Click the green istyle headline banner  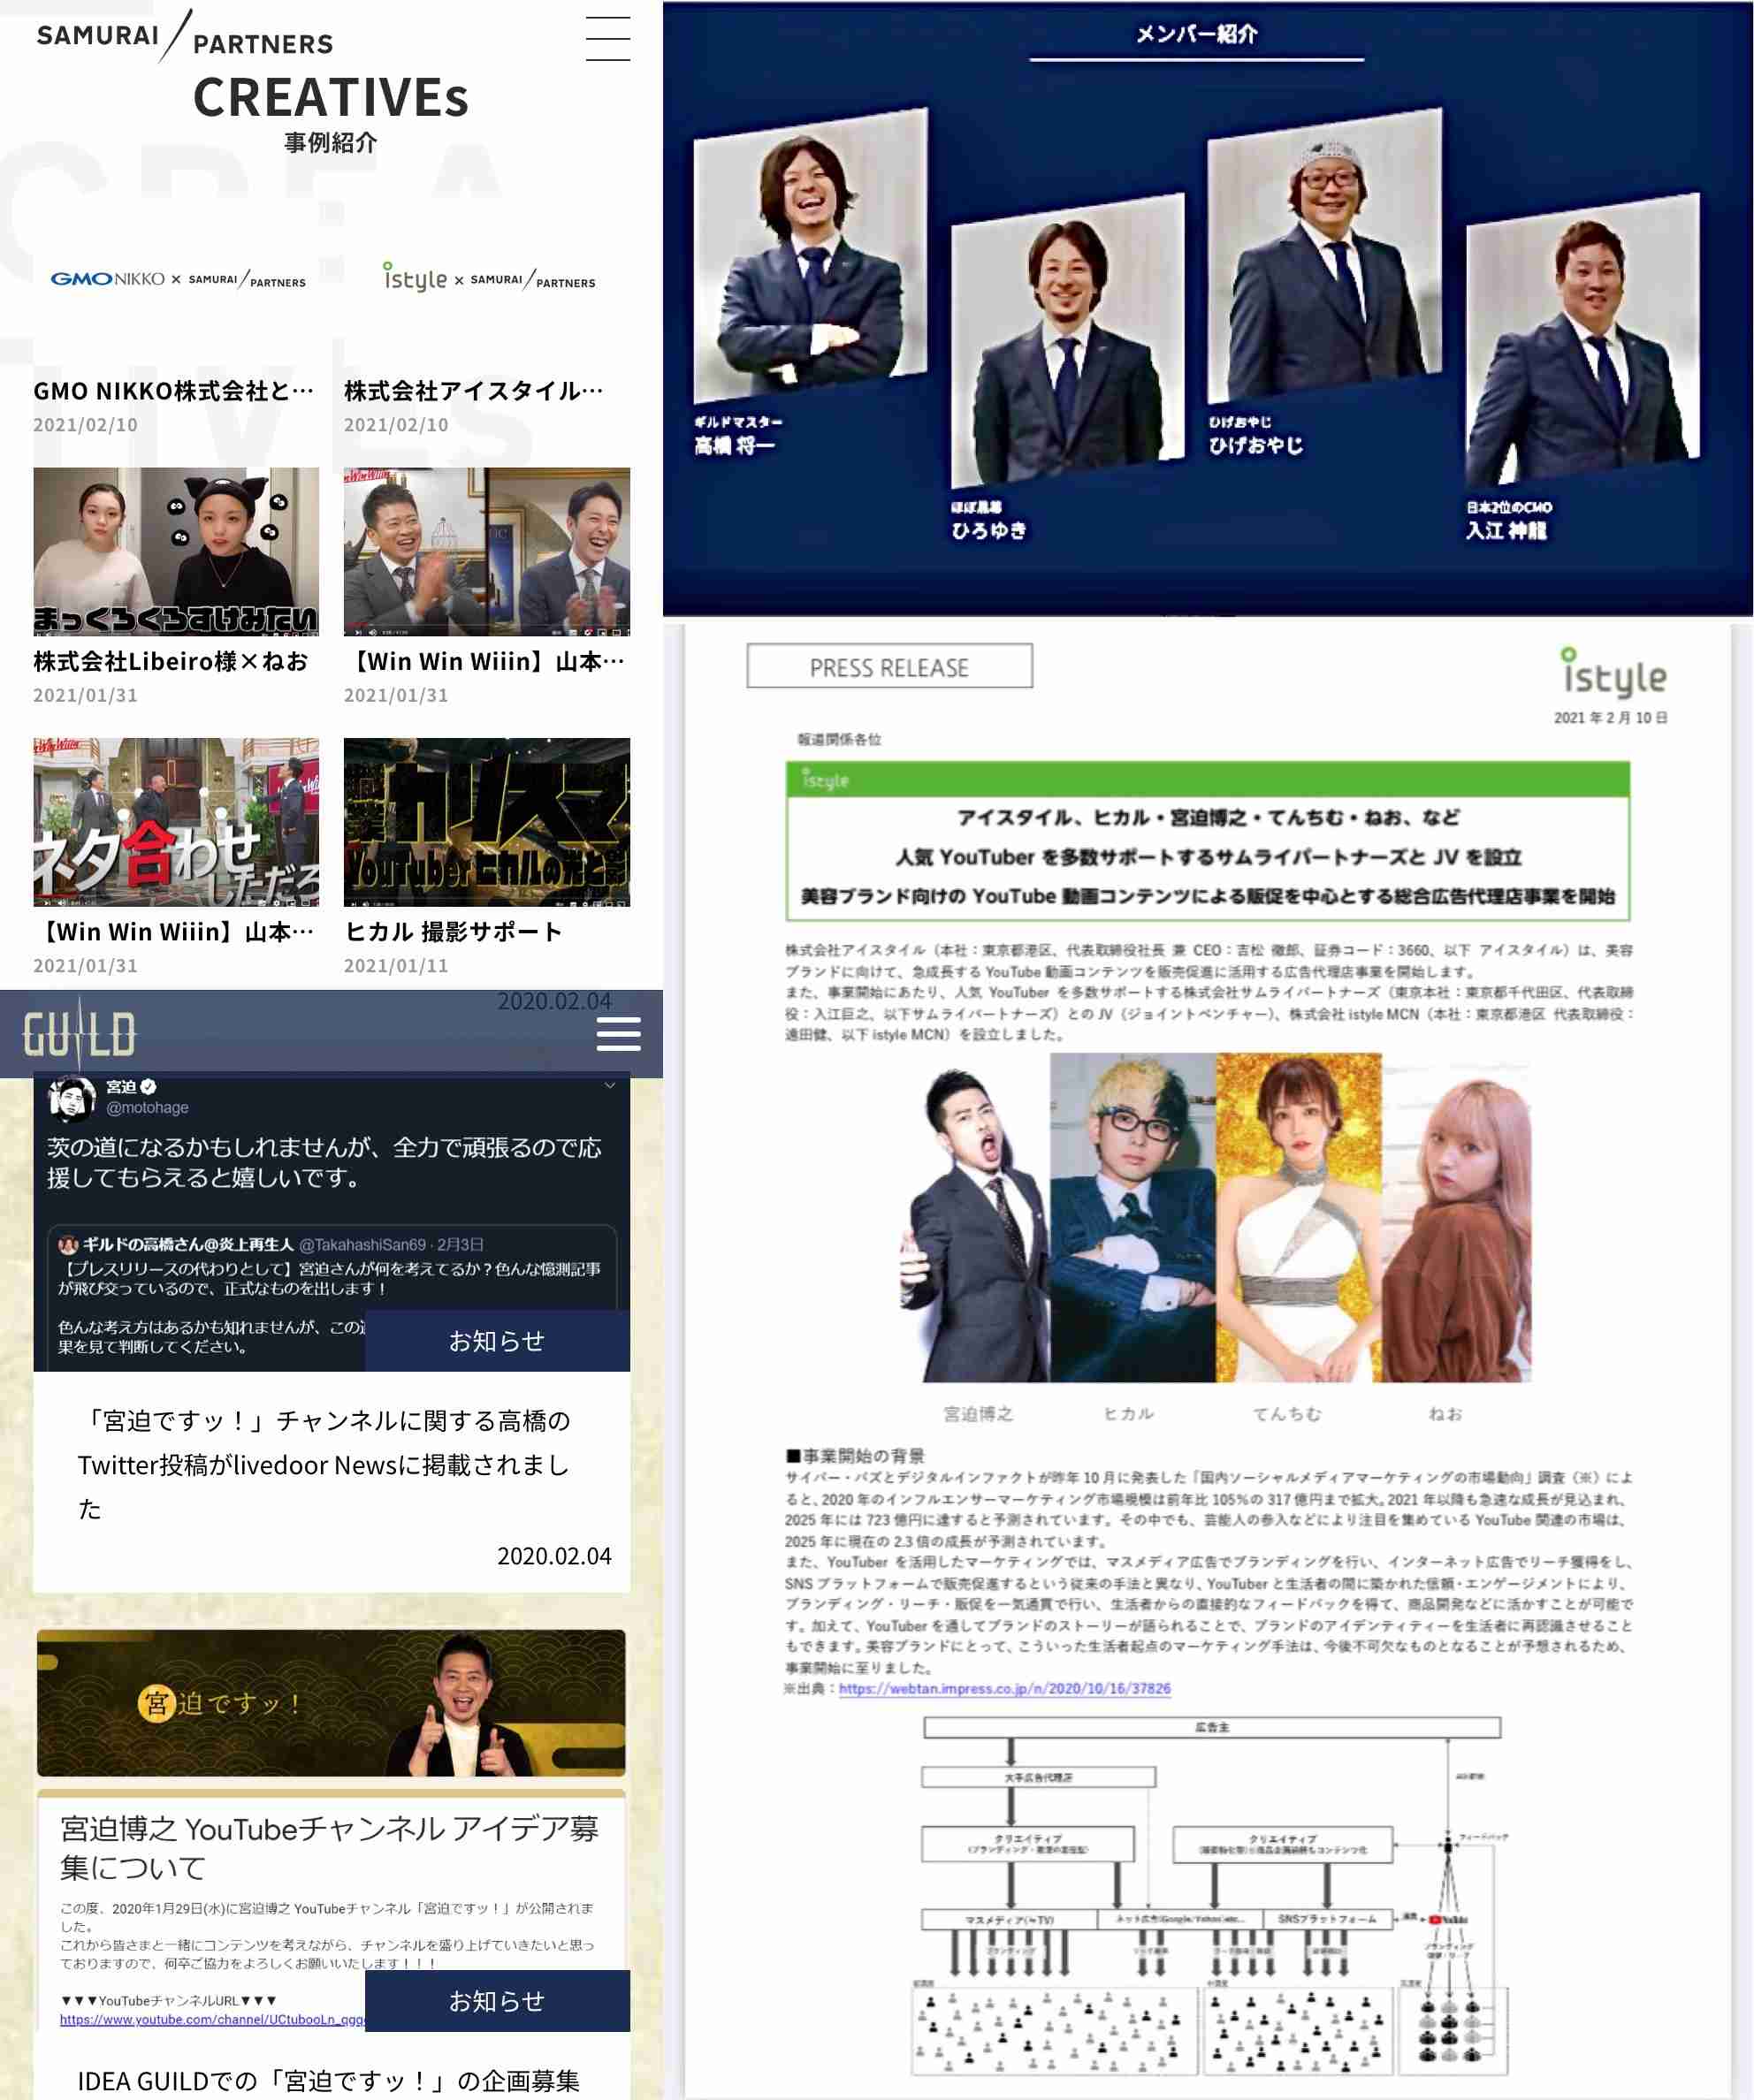[x=1208, y=841]
